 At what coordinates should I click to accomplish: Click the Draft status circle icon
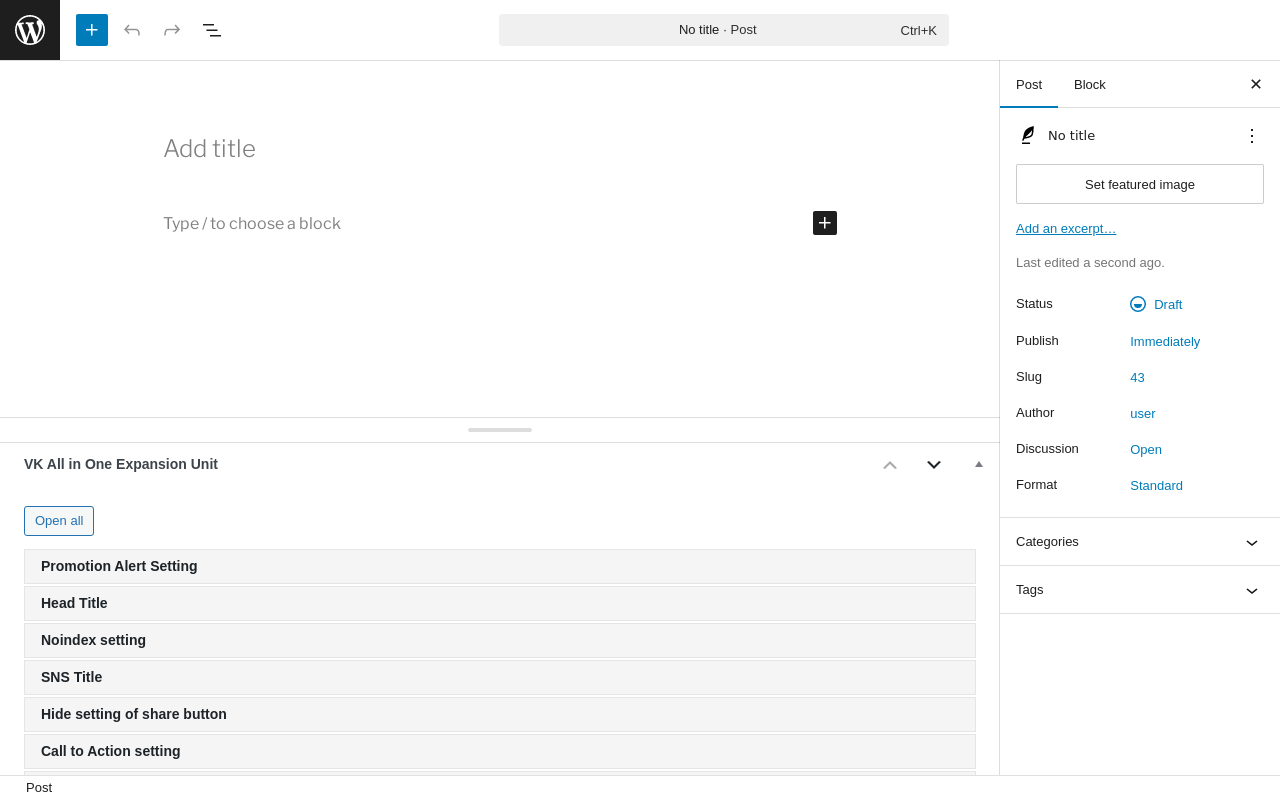pyautogui.click(x=1138, y=304)
